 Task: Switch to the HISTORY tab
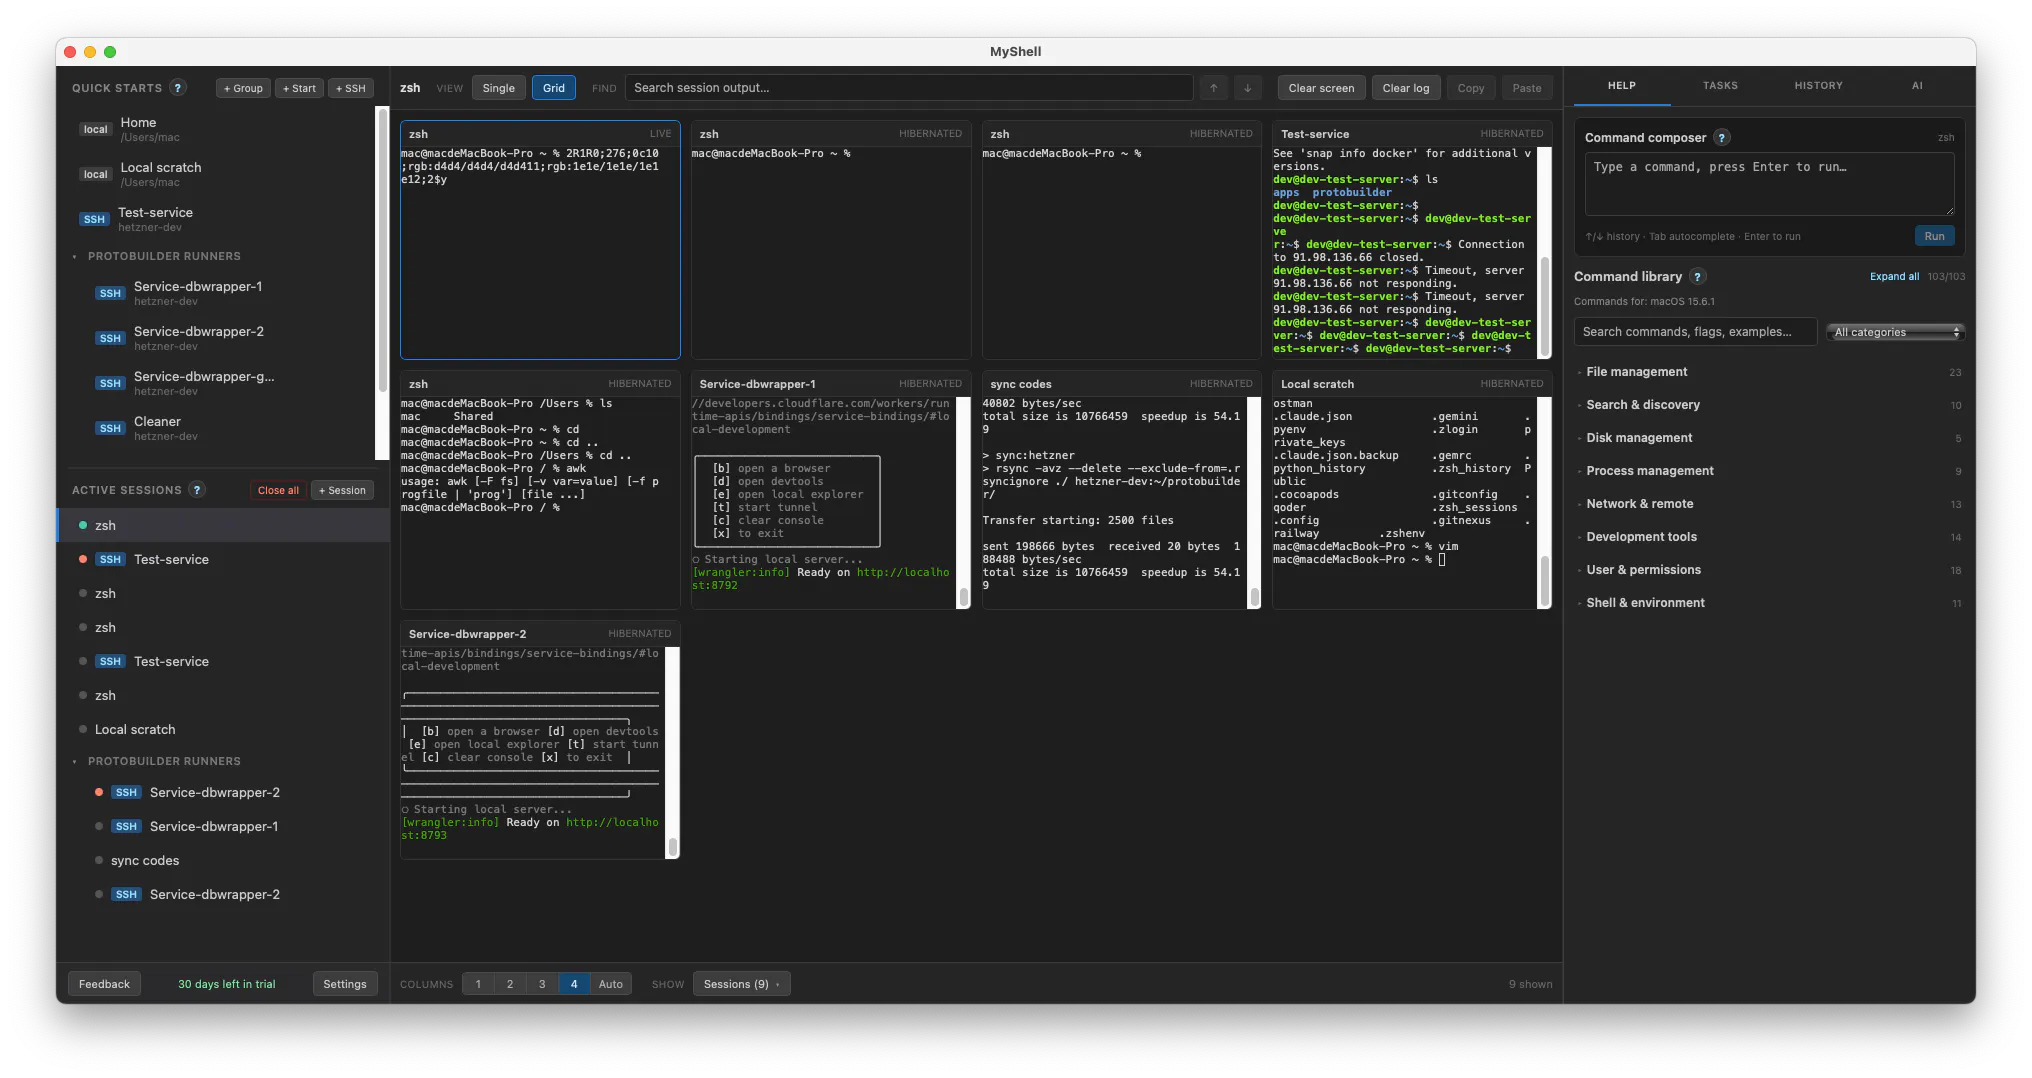pyautogui.click(x=1818, y=86)
